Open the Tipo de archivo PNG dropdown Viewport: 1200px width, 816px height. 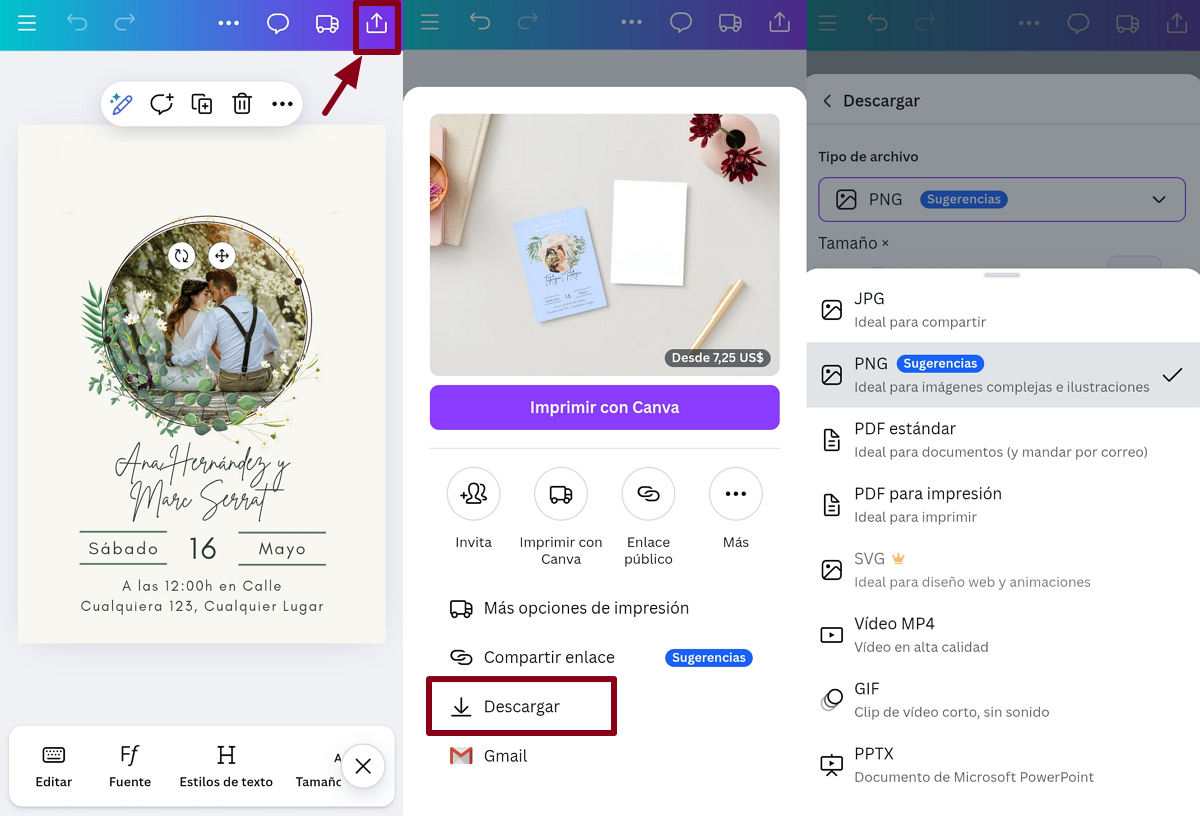coord(1002,199)
